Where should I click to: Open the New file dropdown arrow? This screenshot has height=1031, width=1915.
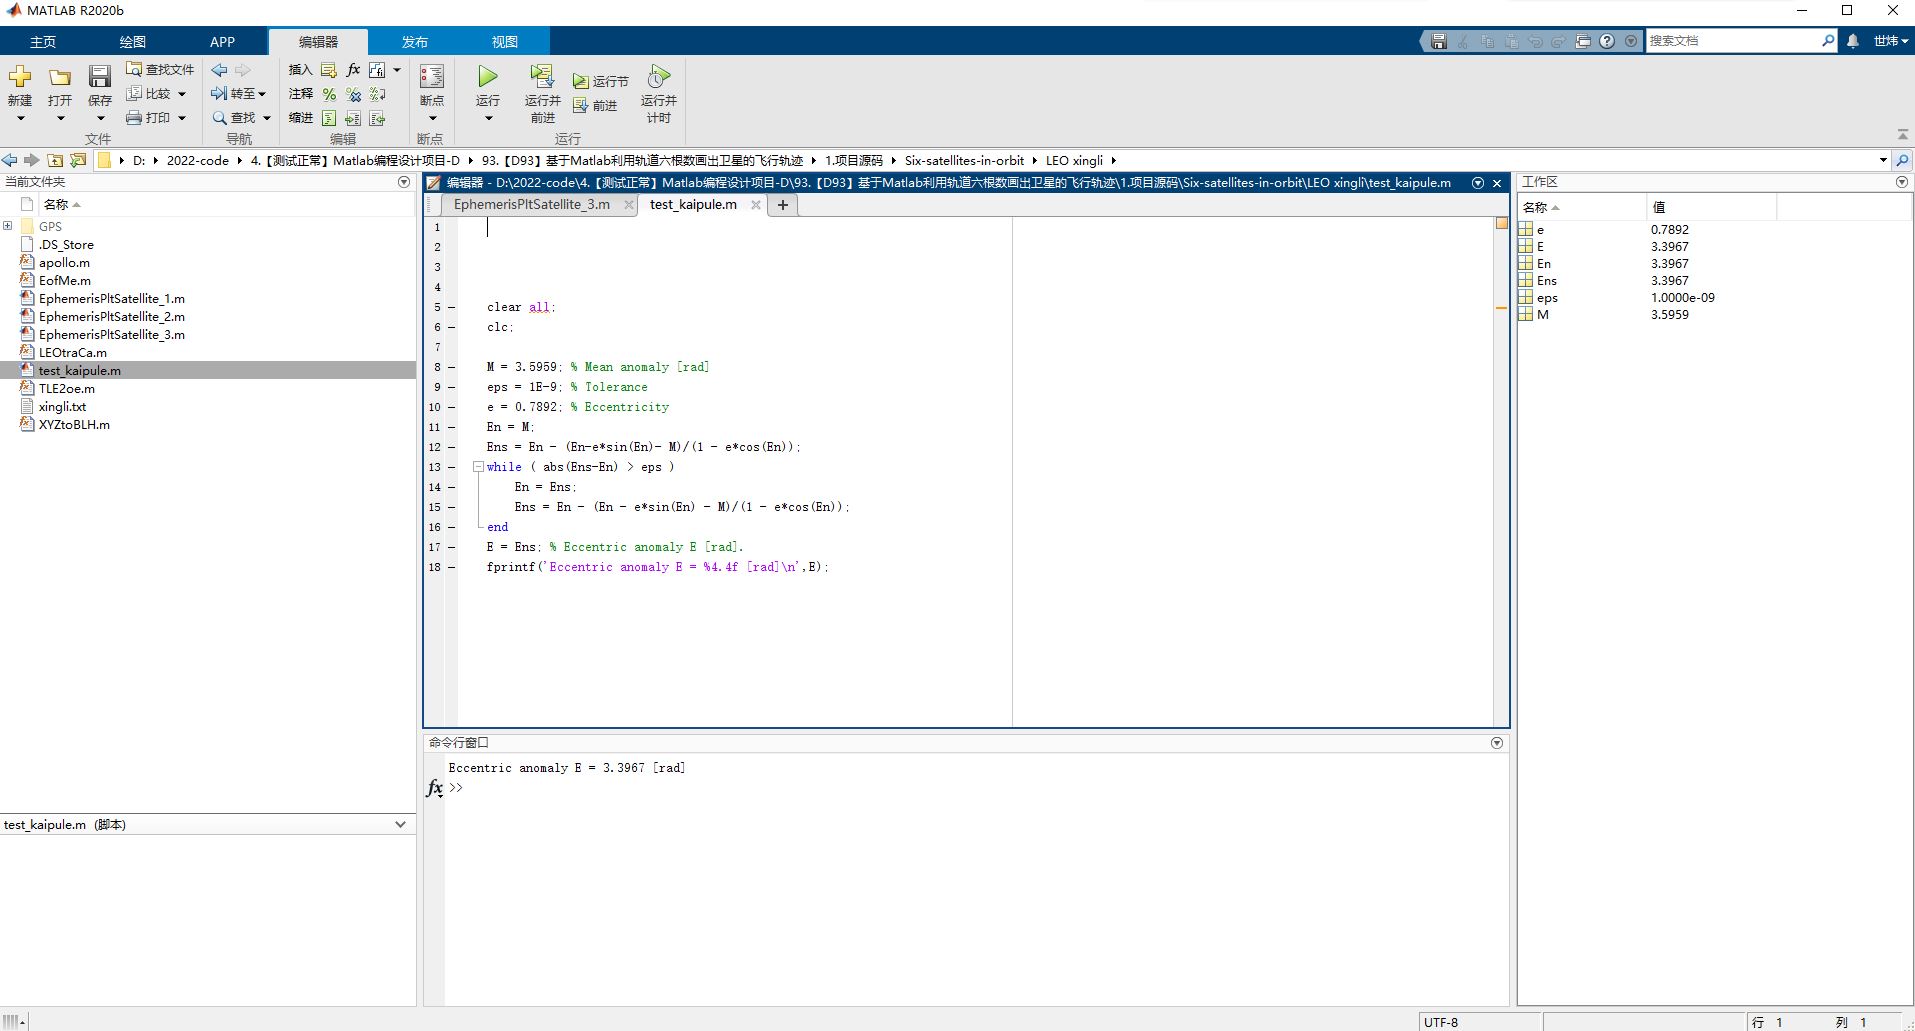[x=20, y=118]
